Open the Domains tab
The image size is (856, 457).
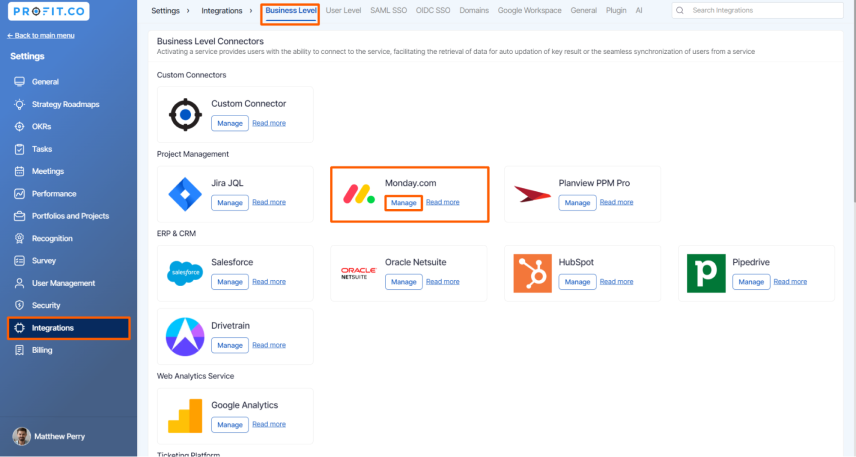[x=474, y=10]
